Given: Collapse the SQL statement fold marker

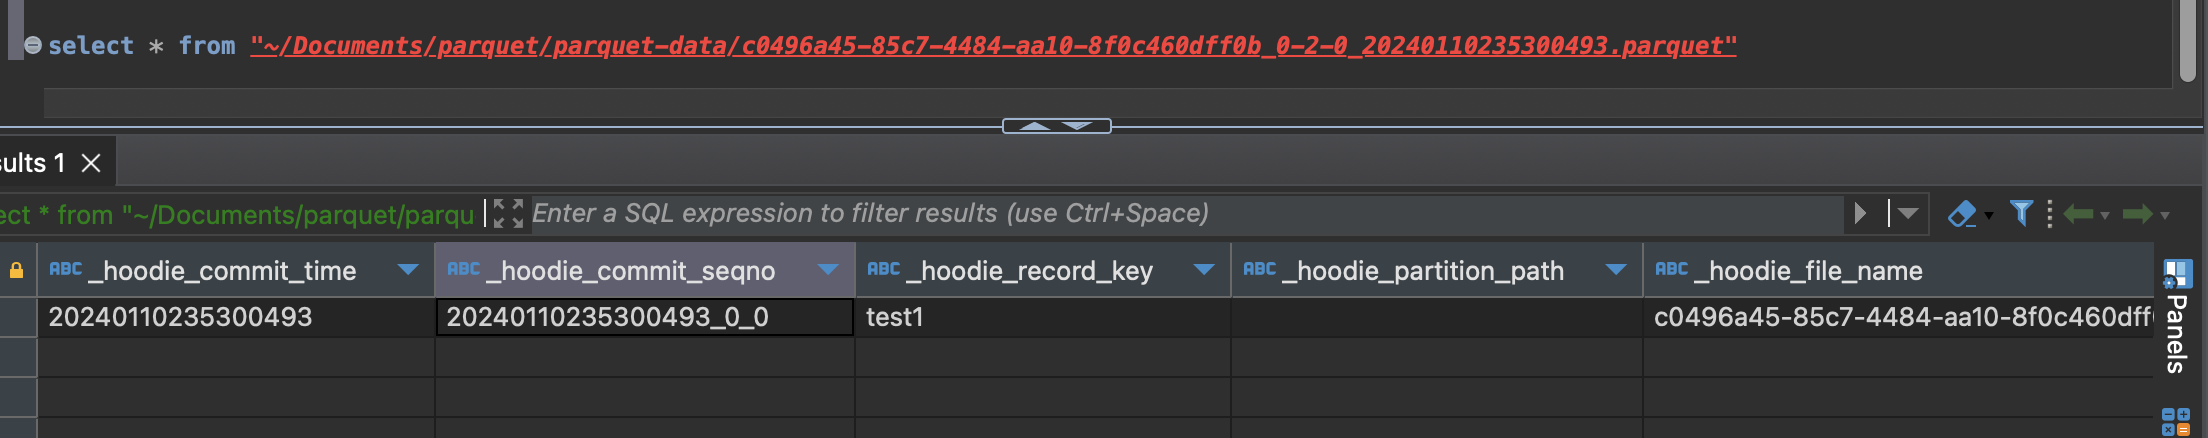Looking at the screenshot, I should [33, 45].
